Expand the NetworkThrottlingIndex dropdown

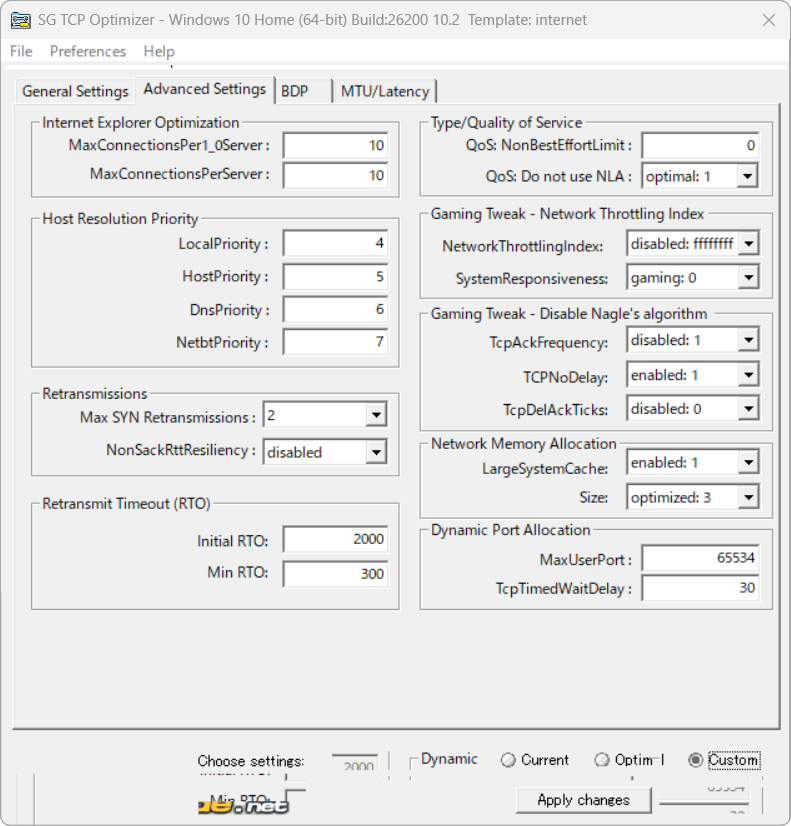click(x=748, y=243)
